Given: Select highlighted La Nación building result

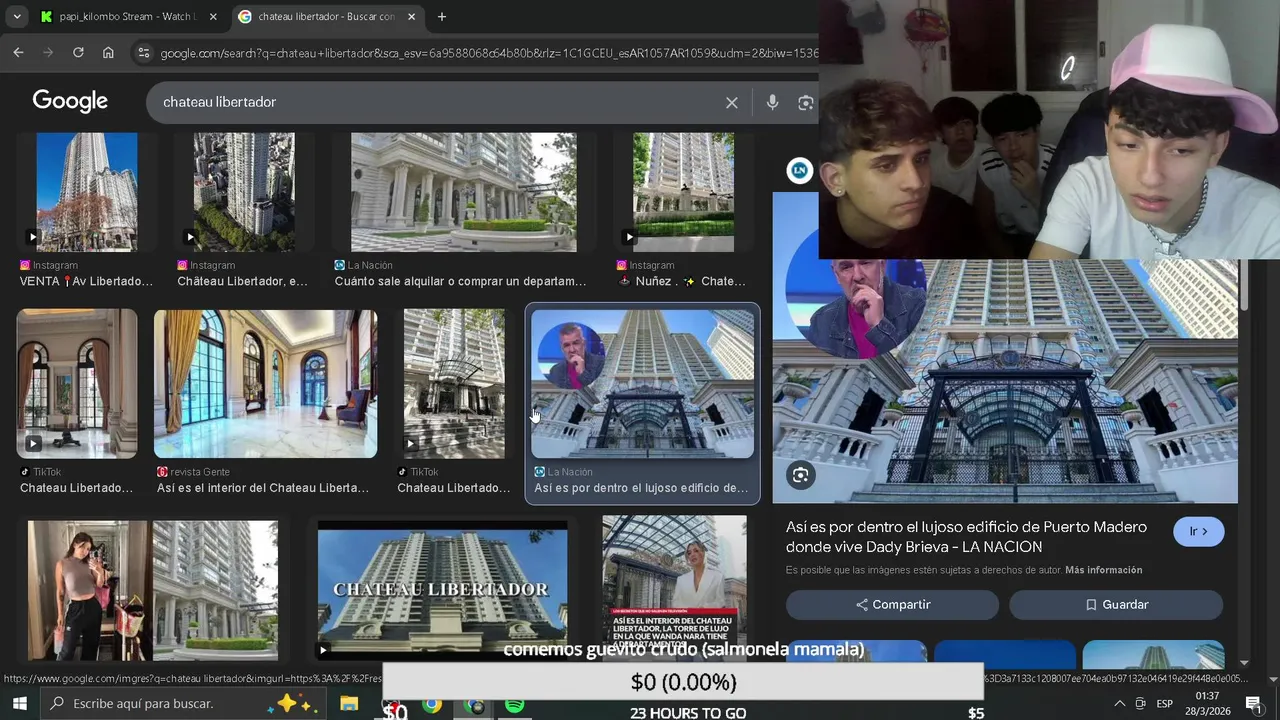Looking at the screenshot, I should pyautogui.click(x=642, y=383).
